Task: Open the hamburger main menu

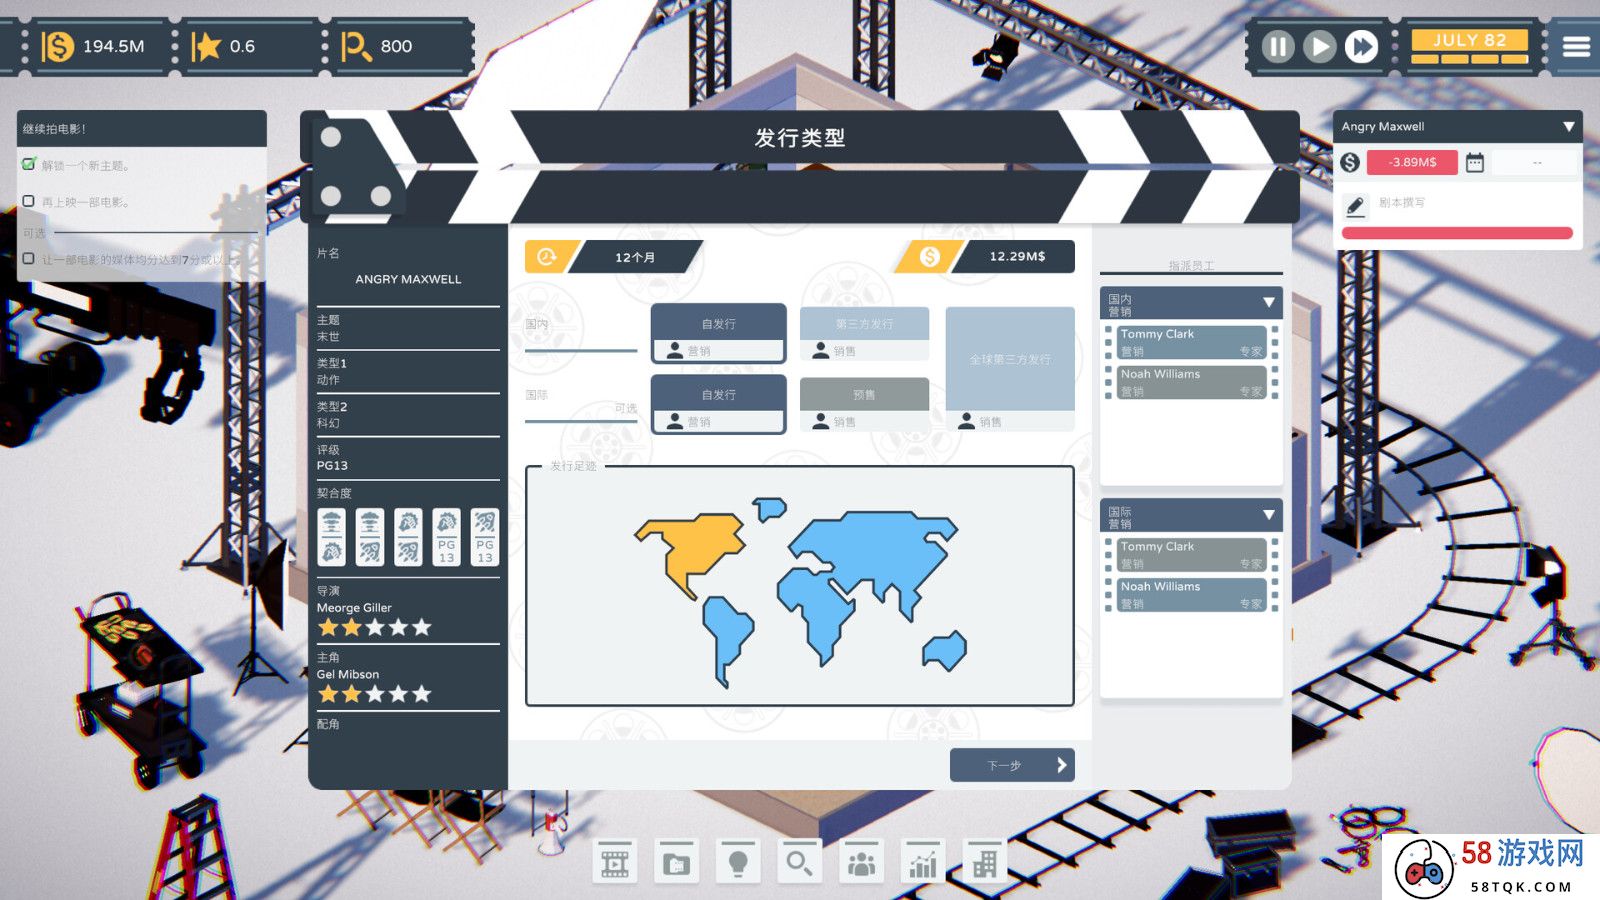Action: click(1576, 47)
